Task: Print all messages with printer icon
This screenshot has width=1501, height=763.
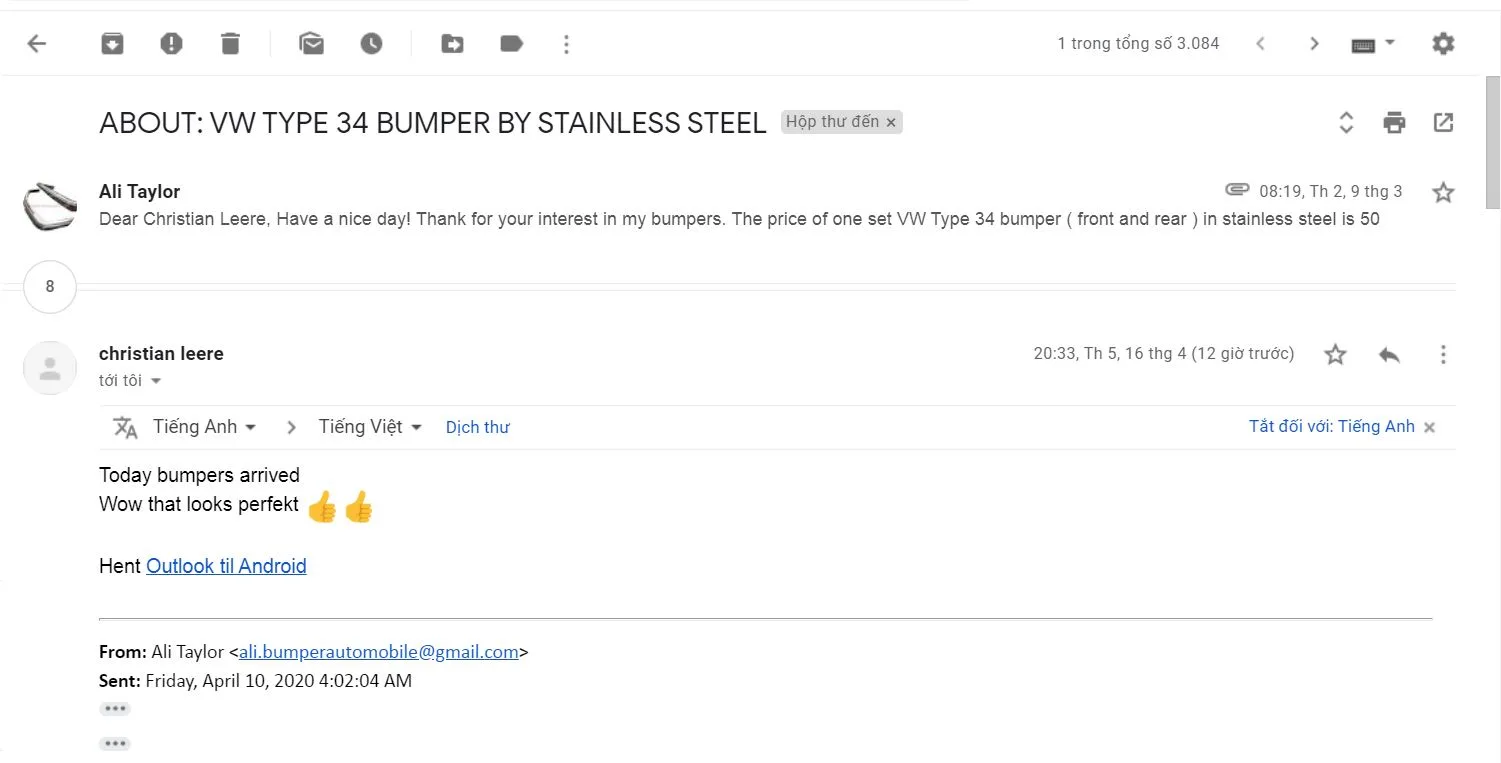Action: [1394, 123]
